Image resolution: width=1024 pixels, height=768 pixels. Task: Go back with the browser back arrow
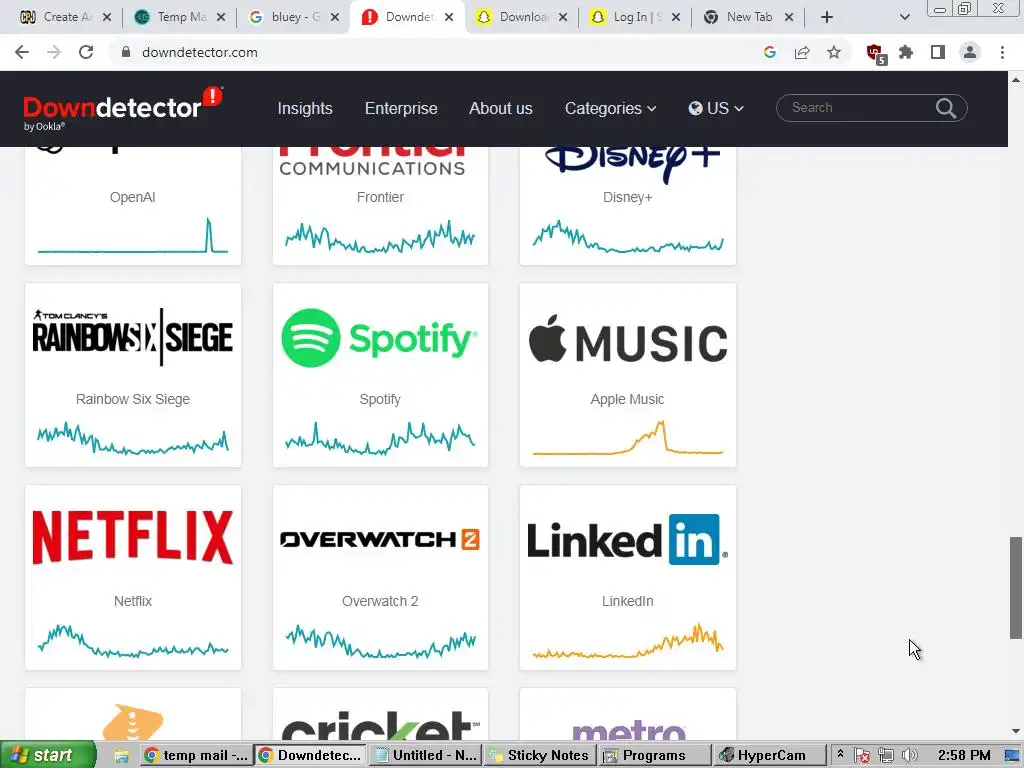point(22,52)
